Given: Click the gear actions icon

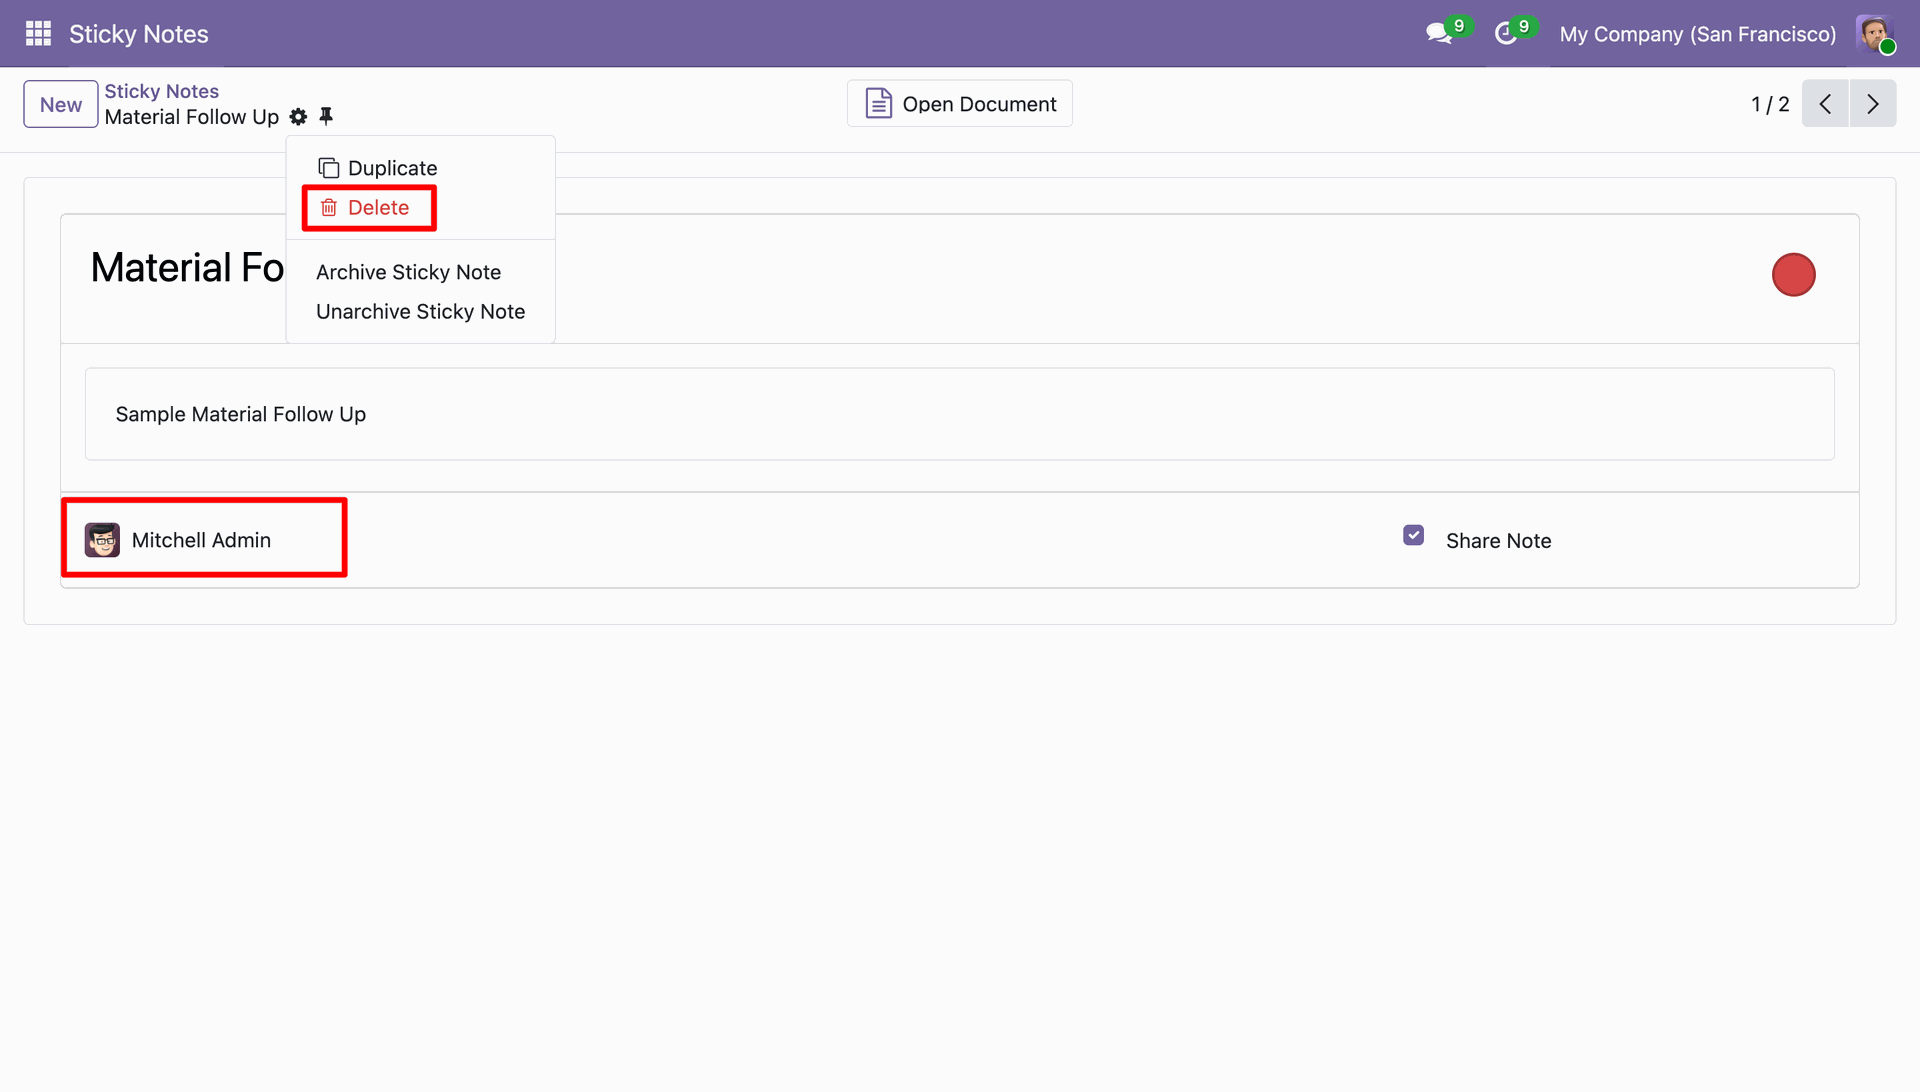Looking at the screenshot, I should coord(298,117).
